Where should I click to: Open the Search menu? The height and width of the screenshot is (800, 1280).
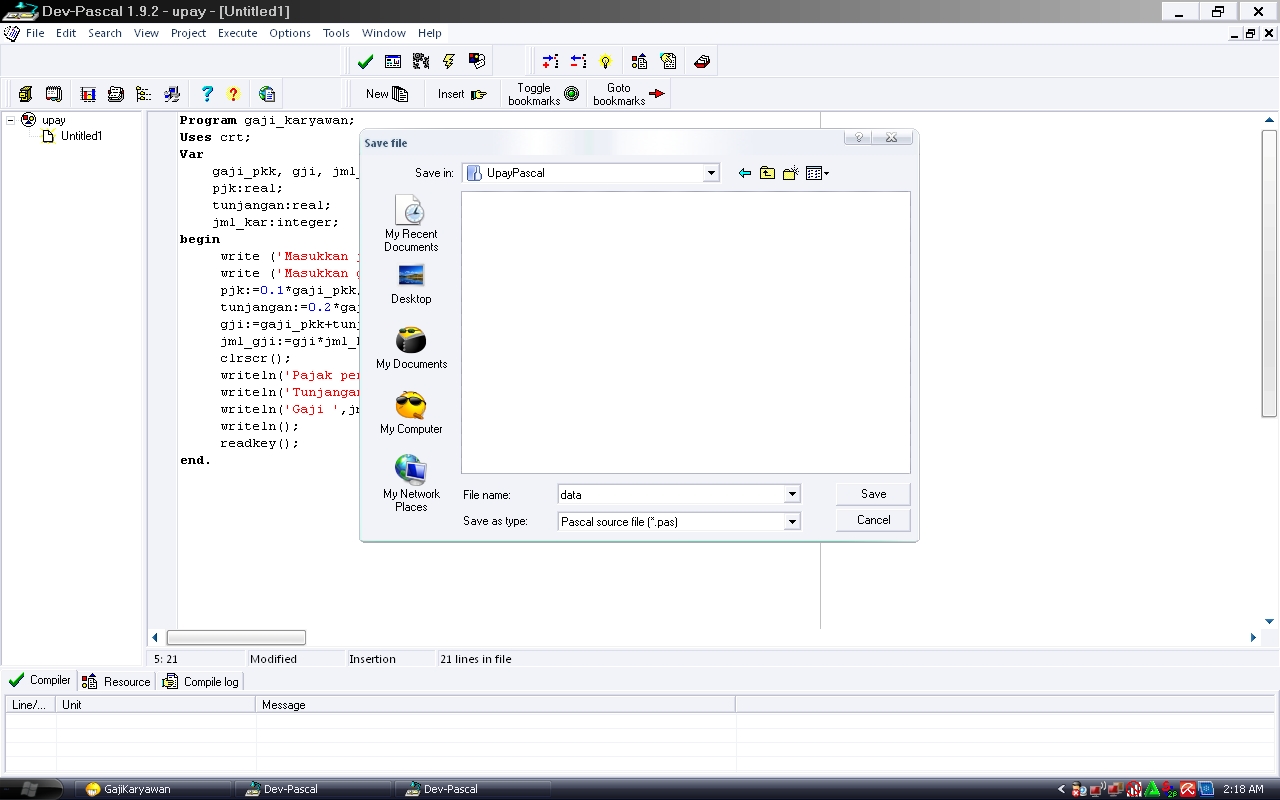pyautogui.click(x=105, y=33)
